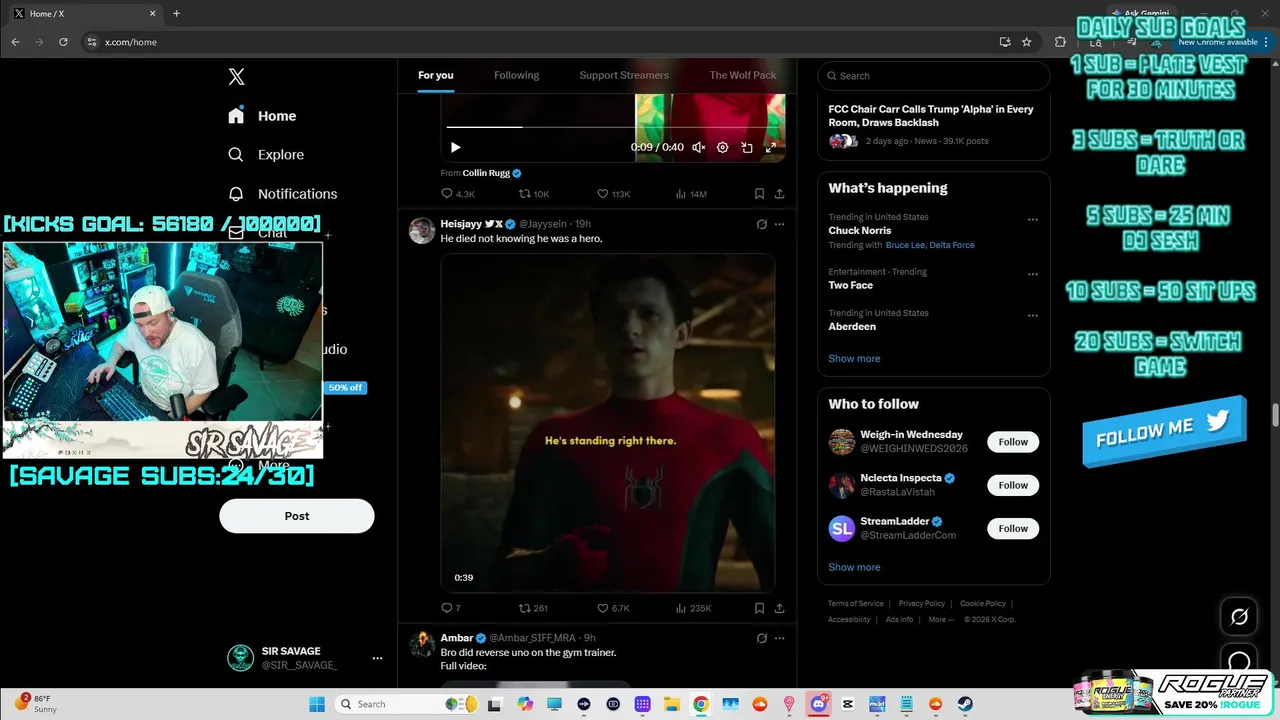Click the Chrome address bar
1280x720 pixels.
click(x=540, y=42)
